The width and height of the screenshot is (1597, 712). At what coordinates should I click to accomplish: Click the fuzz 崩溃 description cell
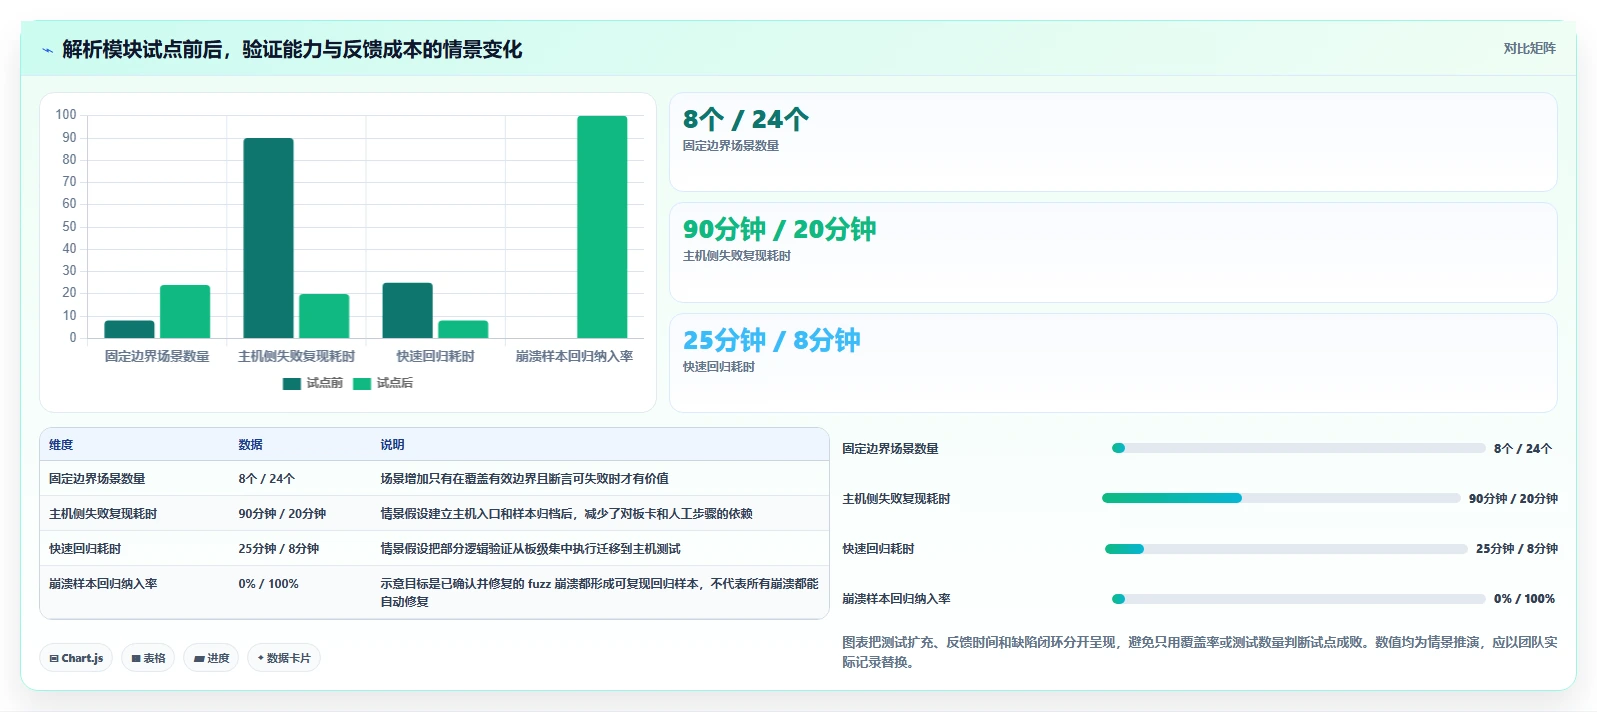pos(599,593)
